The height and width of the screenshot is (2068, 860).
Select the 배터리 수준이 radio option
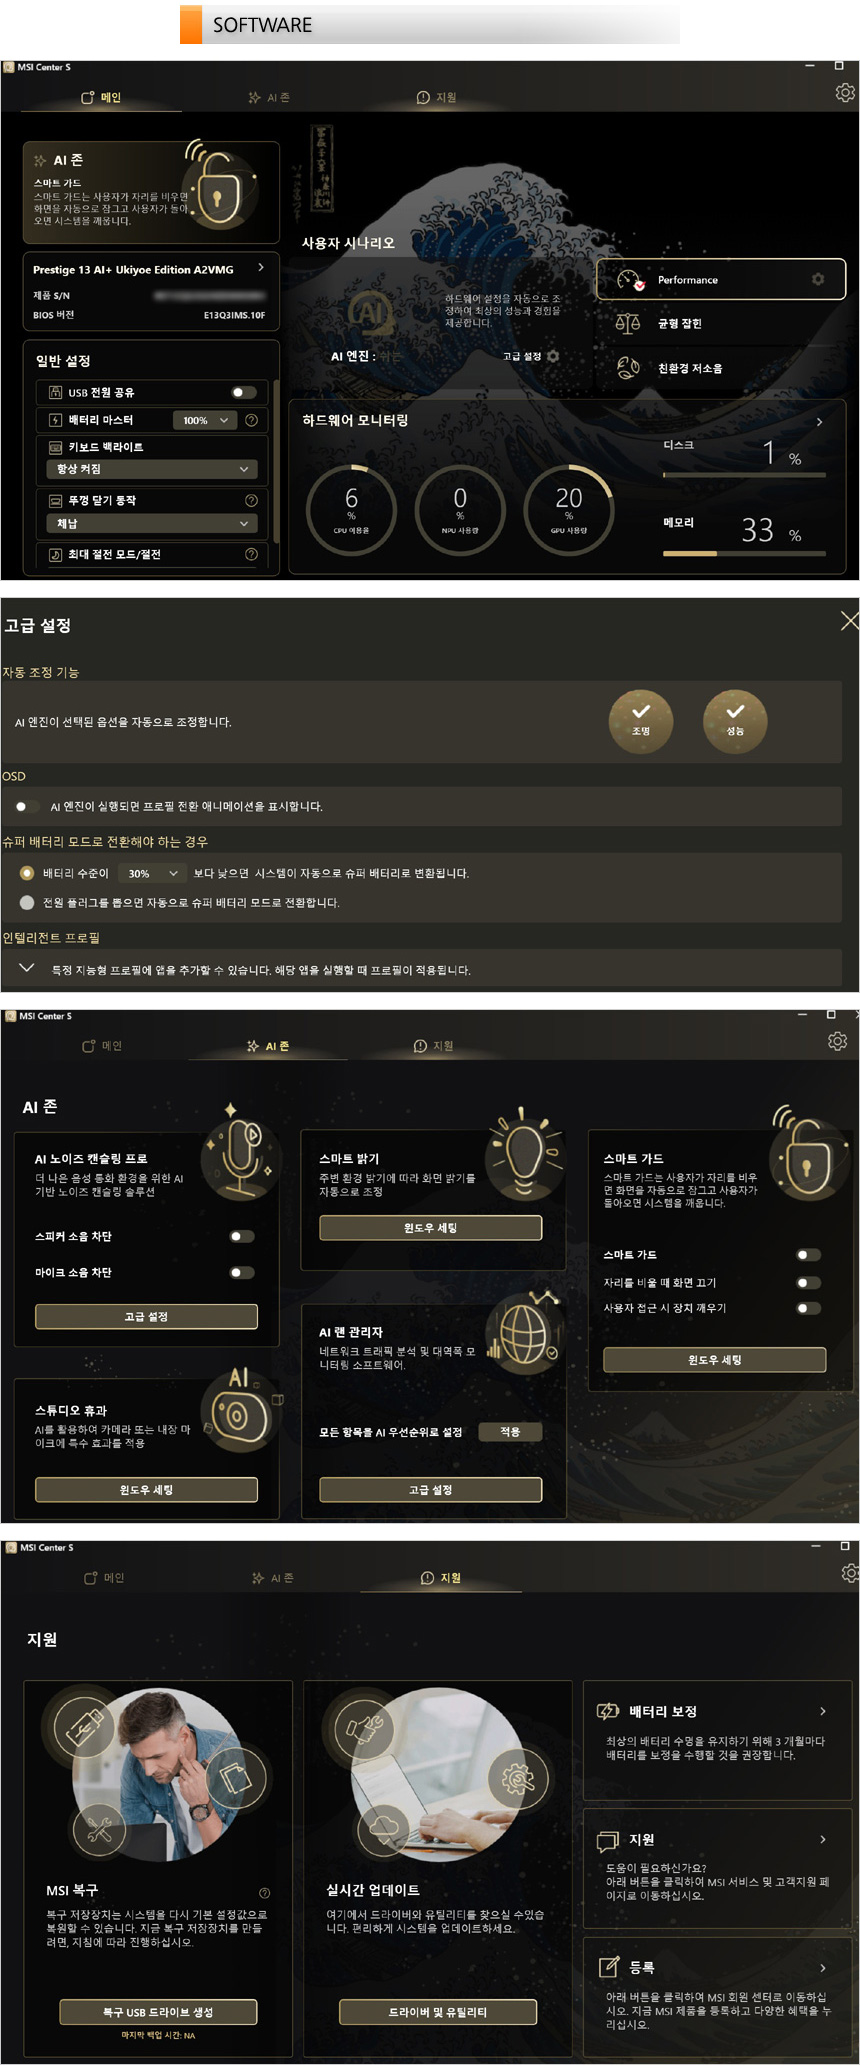[27, 873]
